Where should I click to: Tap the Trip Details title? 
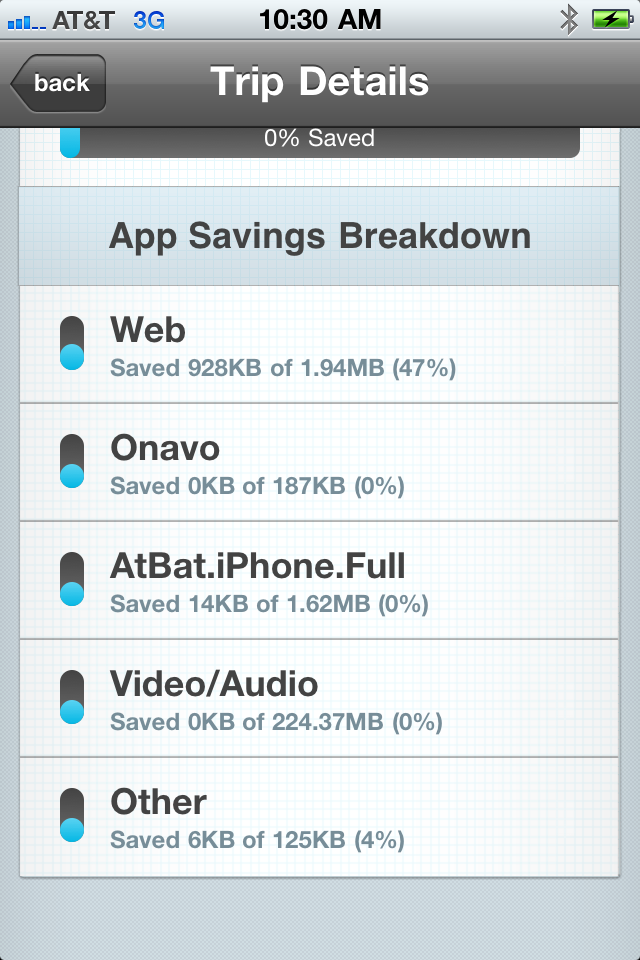pyautogui.click(x=320, y=82)
